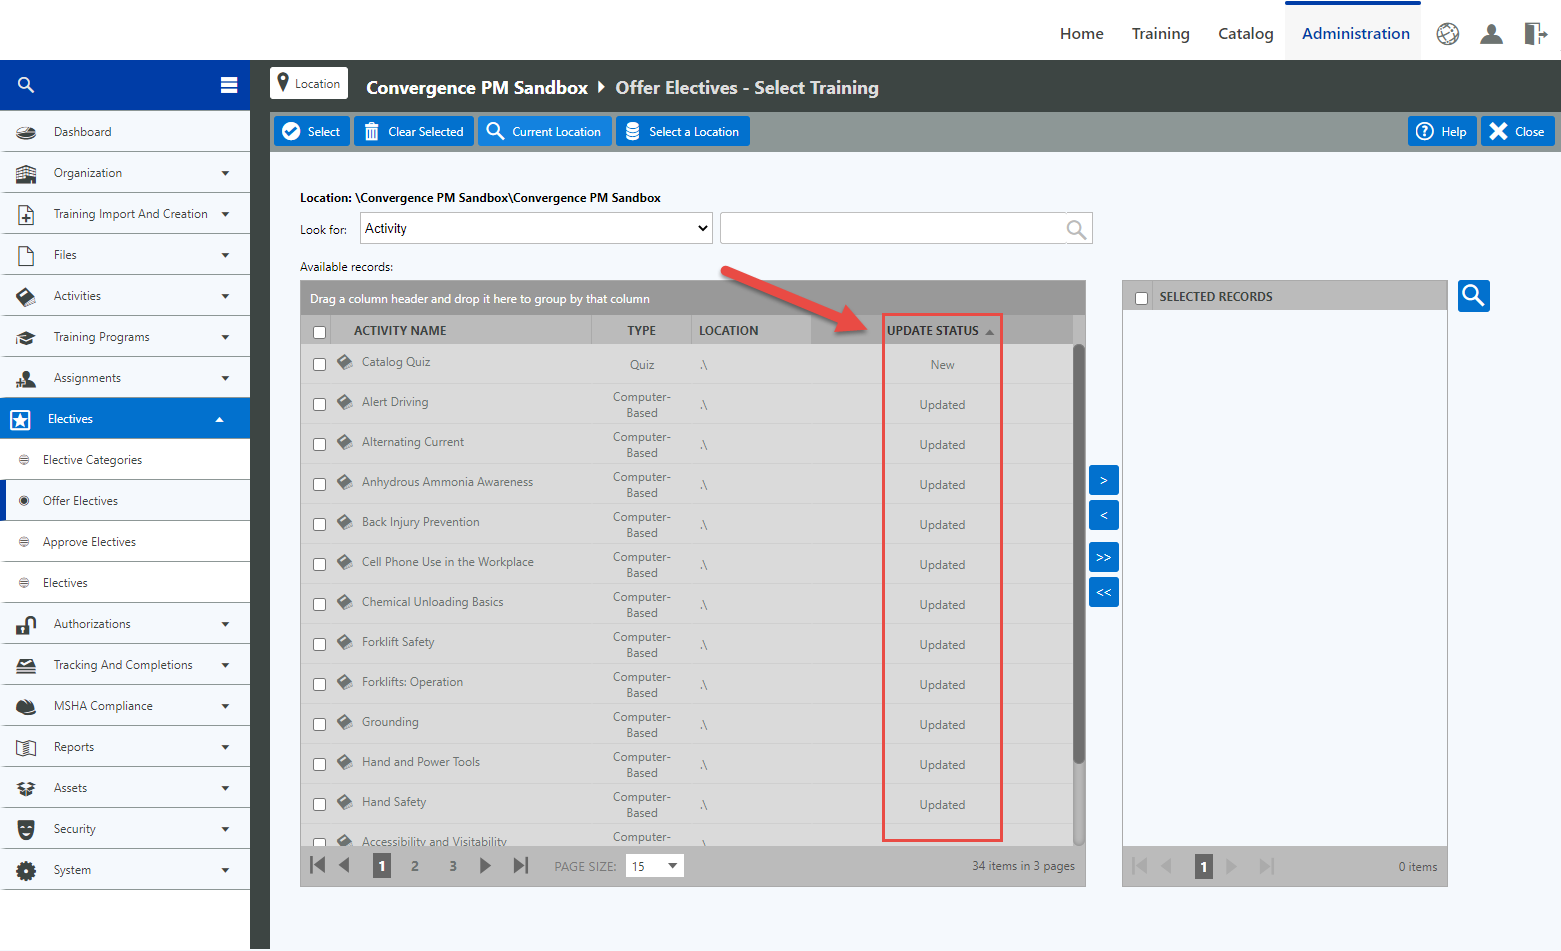Check the Back Injury Prevention checkbox
1561x951 pixels.
[x=319, y=524]
